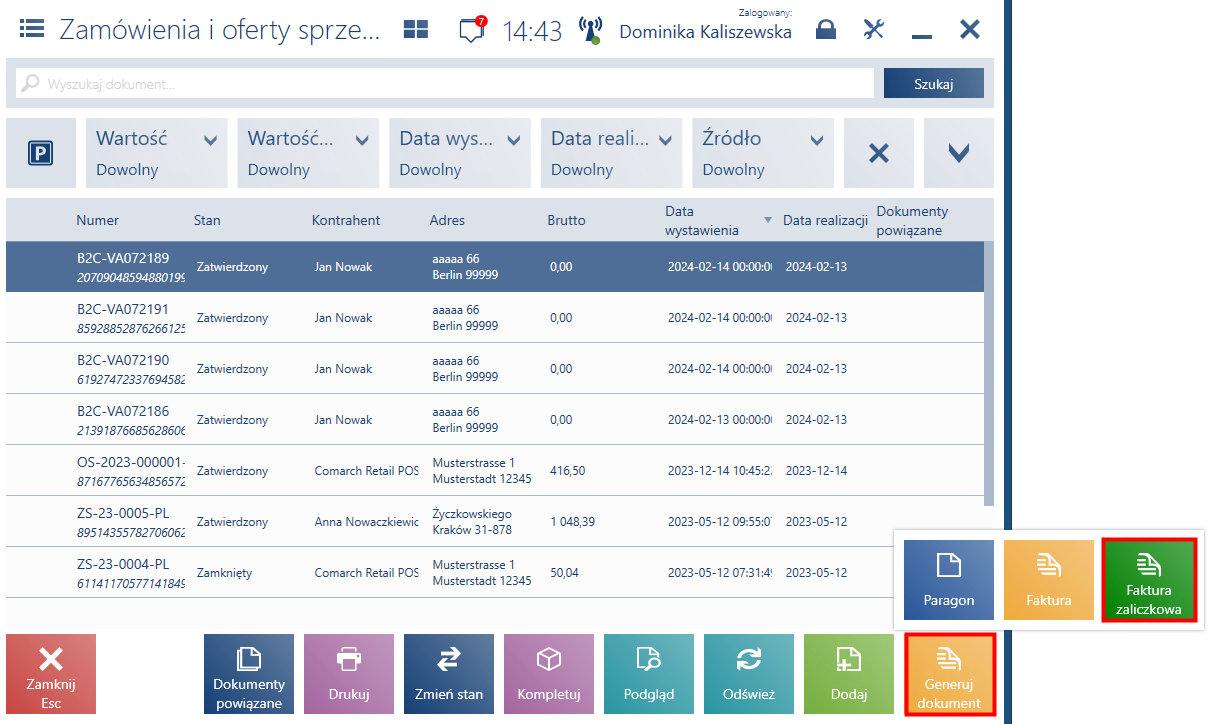Toggle the parking P filter button

tap(41, 153)
